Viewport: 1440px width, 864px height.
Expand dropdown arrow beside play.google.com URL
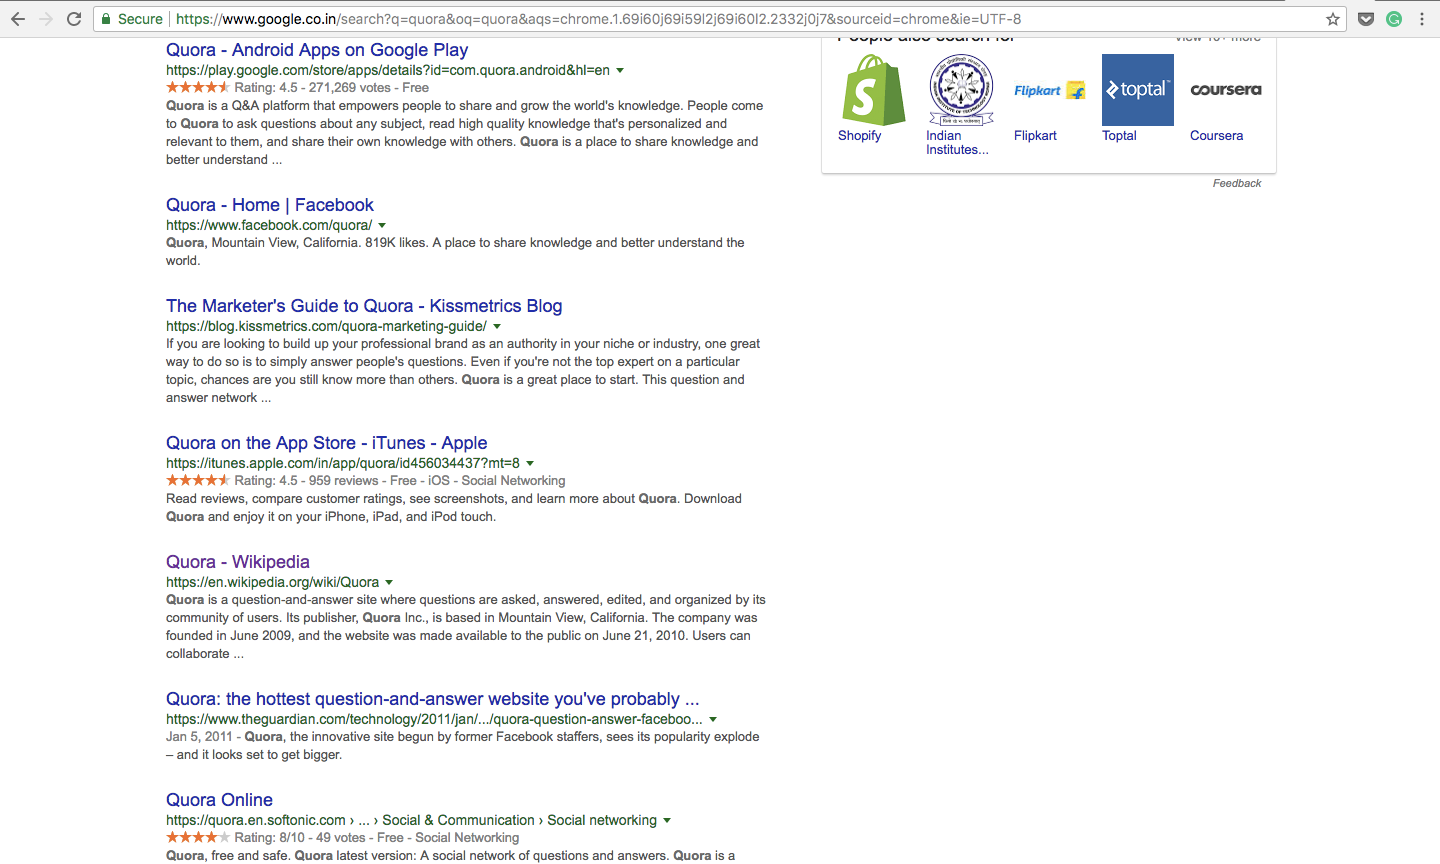(x=620, y=71)
